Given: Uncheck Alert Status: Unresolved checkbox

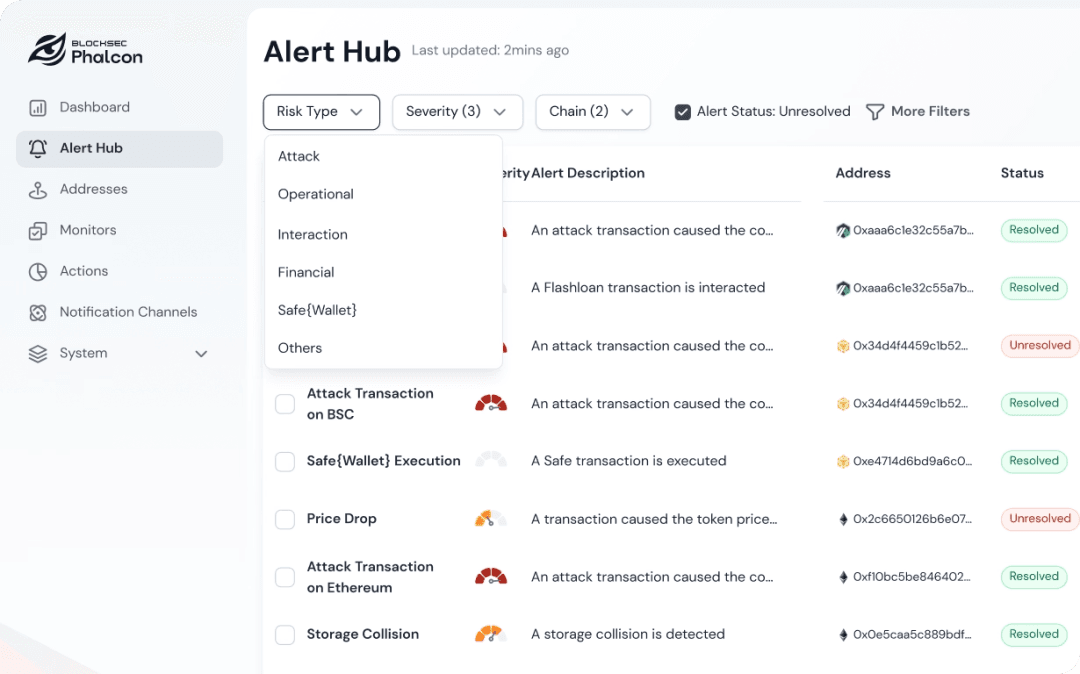Looking at the screenshot, I should (683, 112).
